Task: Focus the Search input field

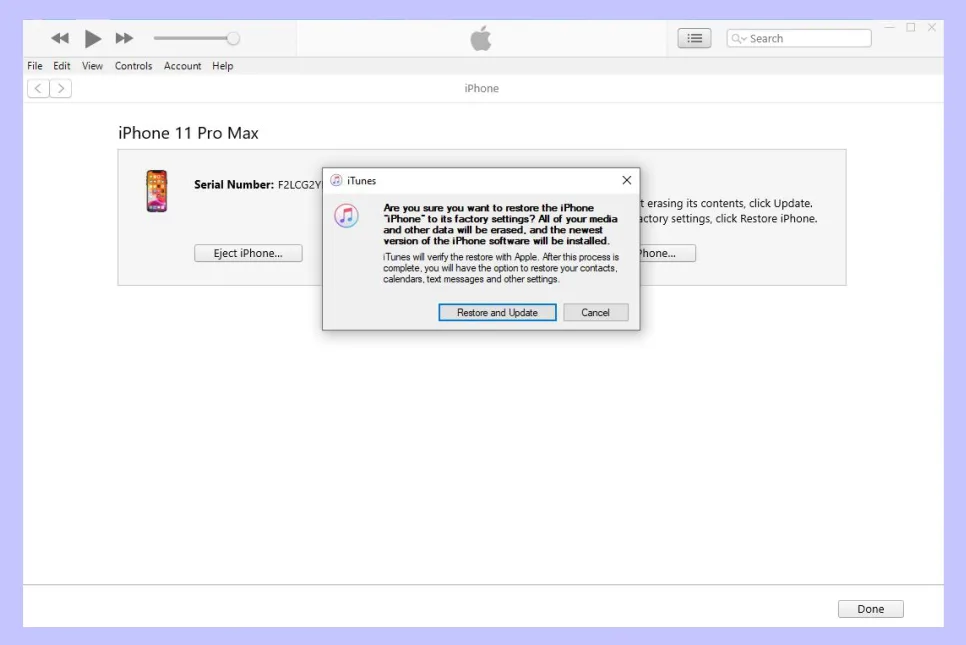Action: 799,38
